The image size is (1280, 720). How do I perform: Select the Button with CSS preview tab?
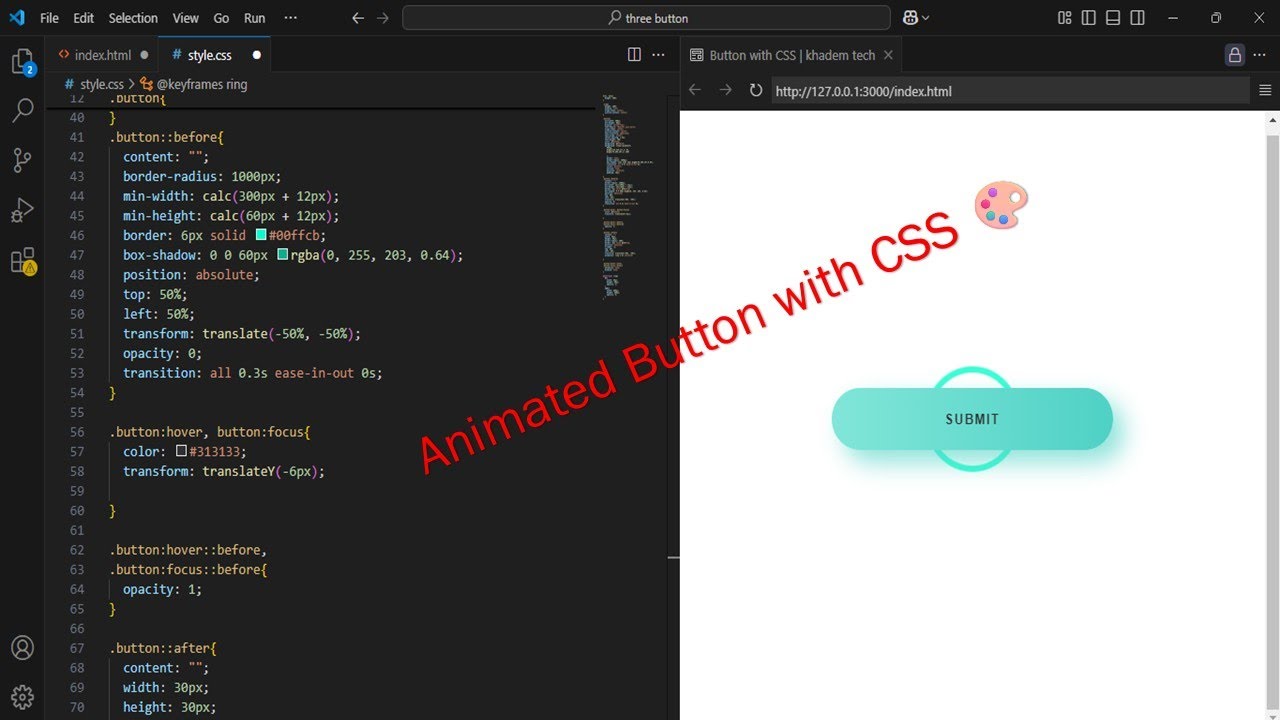tap(792, 55)
